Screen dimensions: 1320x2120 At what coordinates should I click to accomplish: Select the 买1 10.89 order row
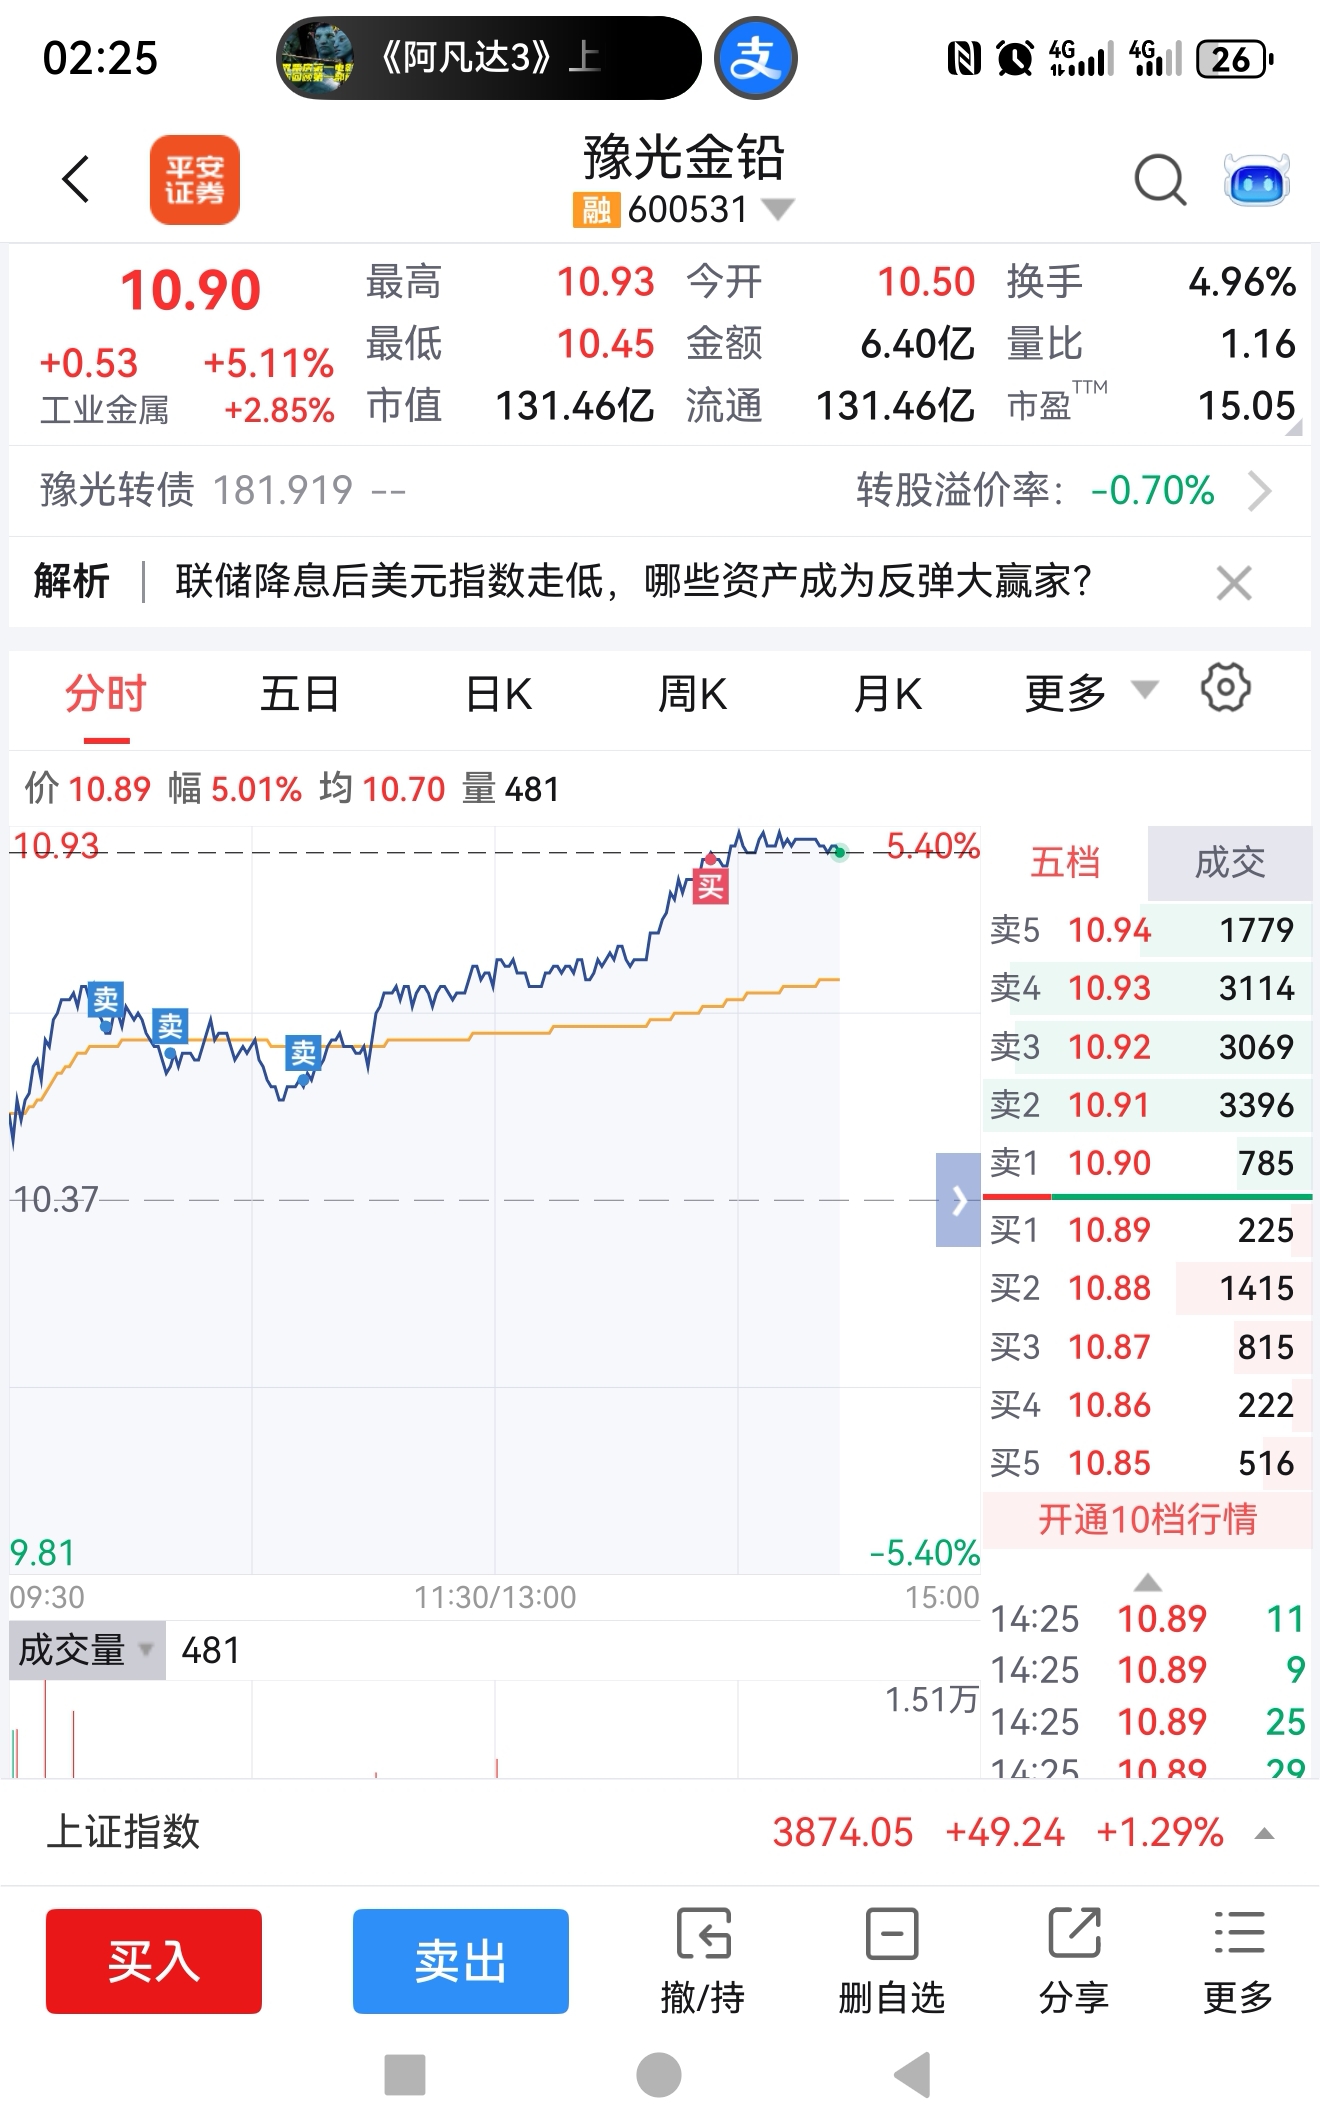point(1148,1230)
